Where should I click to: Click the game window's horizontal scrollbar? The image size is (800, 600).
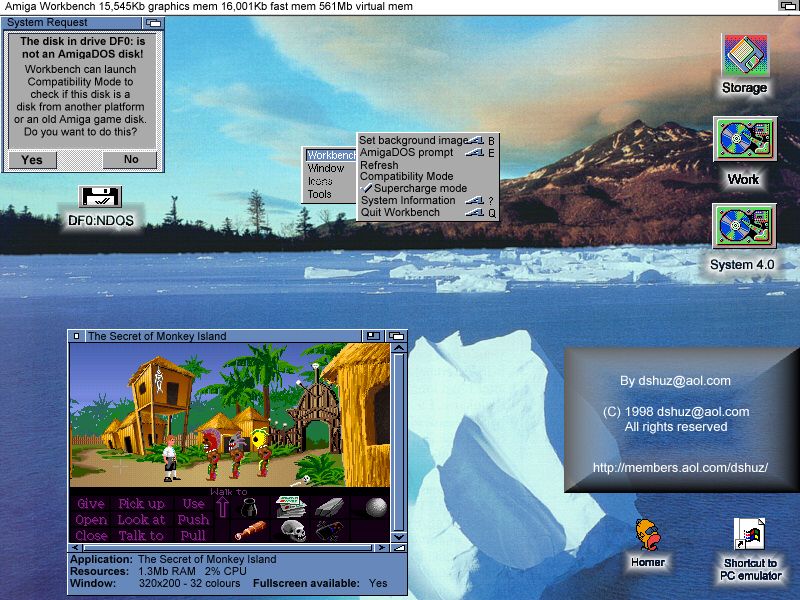[230, 548]
